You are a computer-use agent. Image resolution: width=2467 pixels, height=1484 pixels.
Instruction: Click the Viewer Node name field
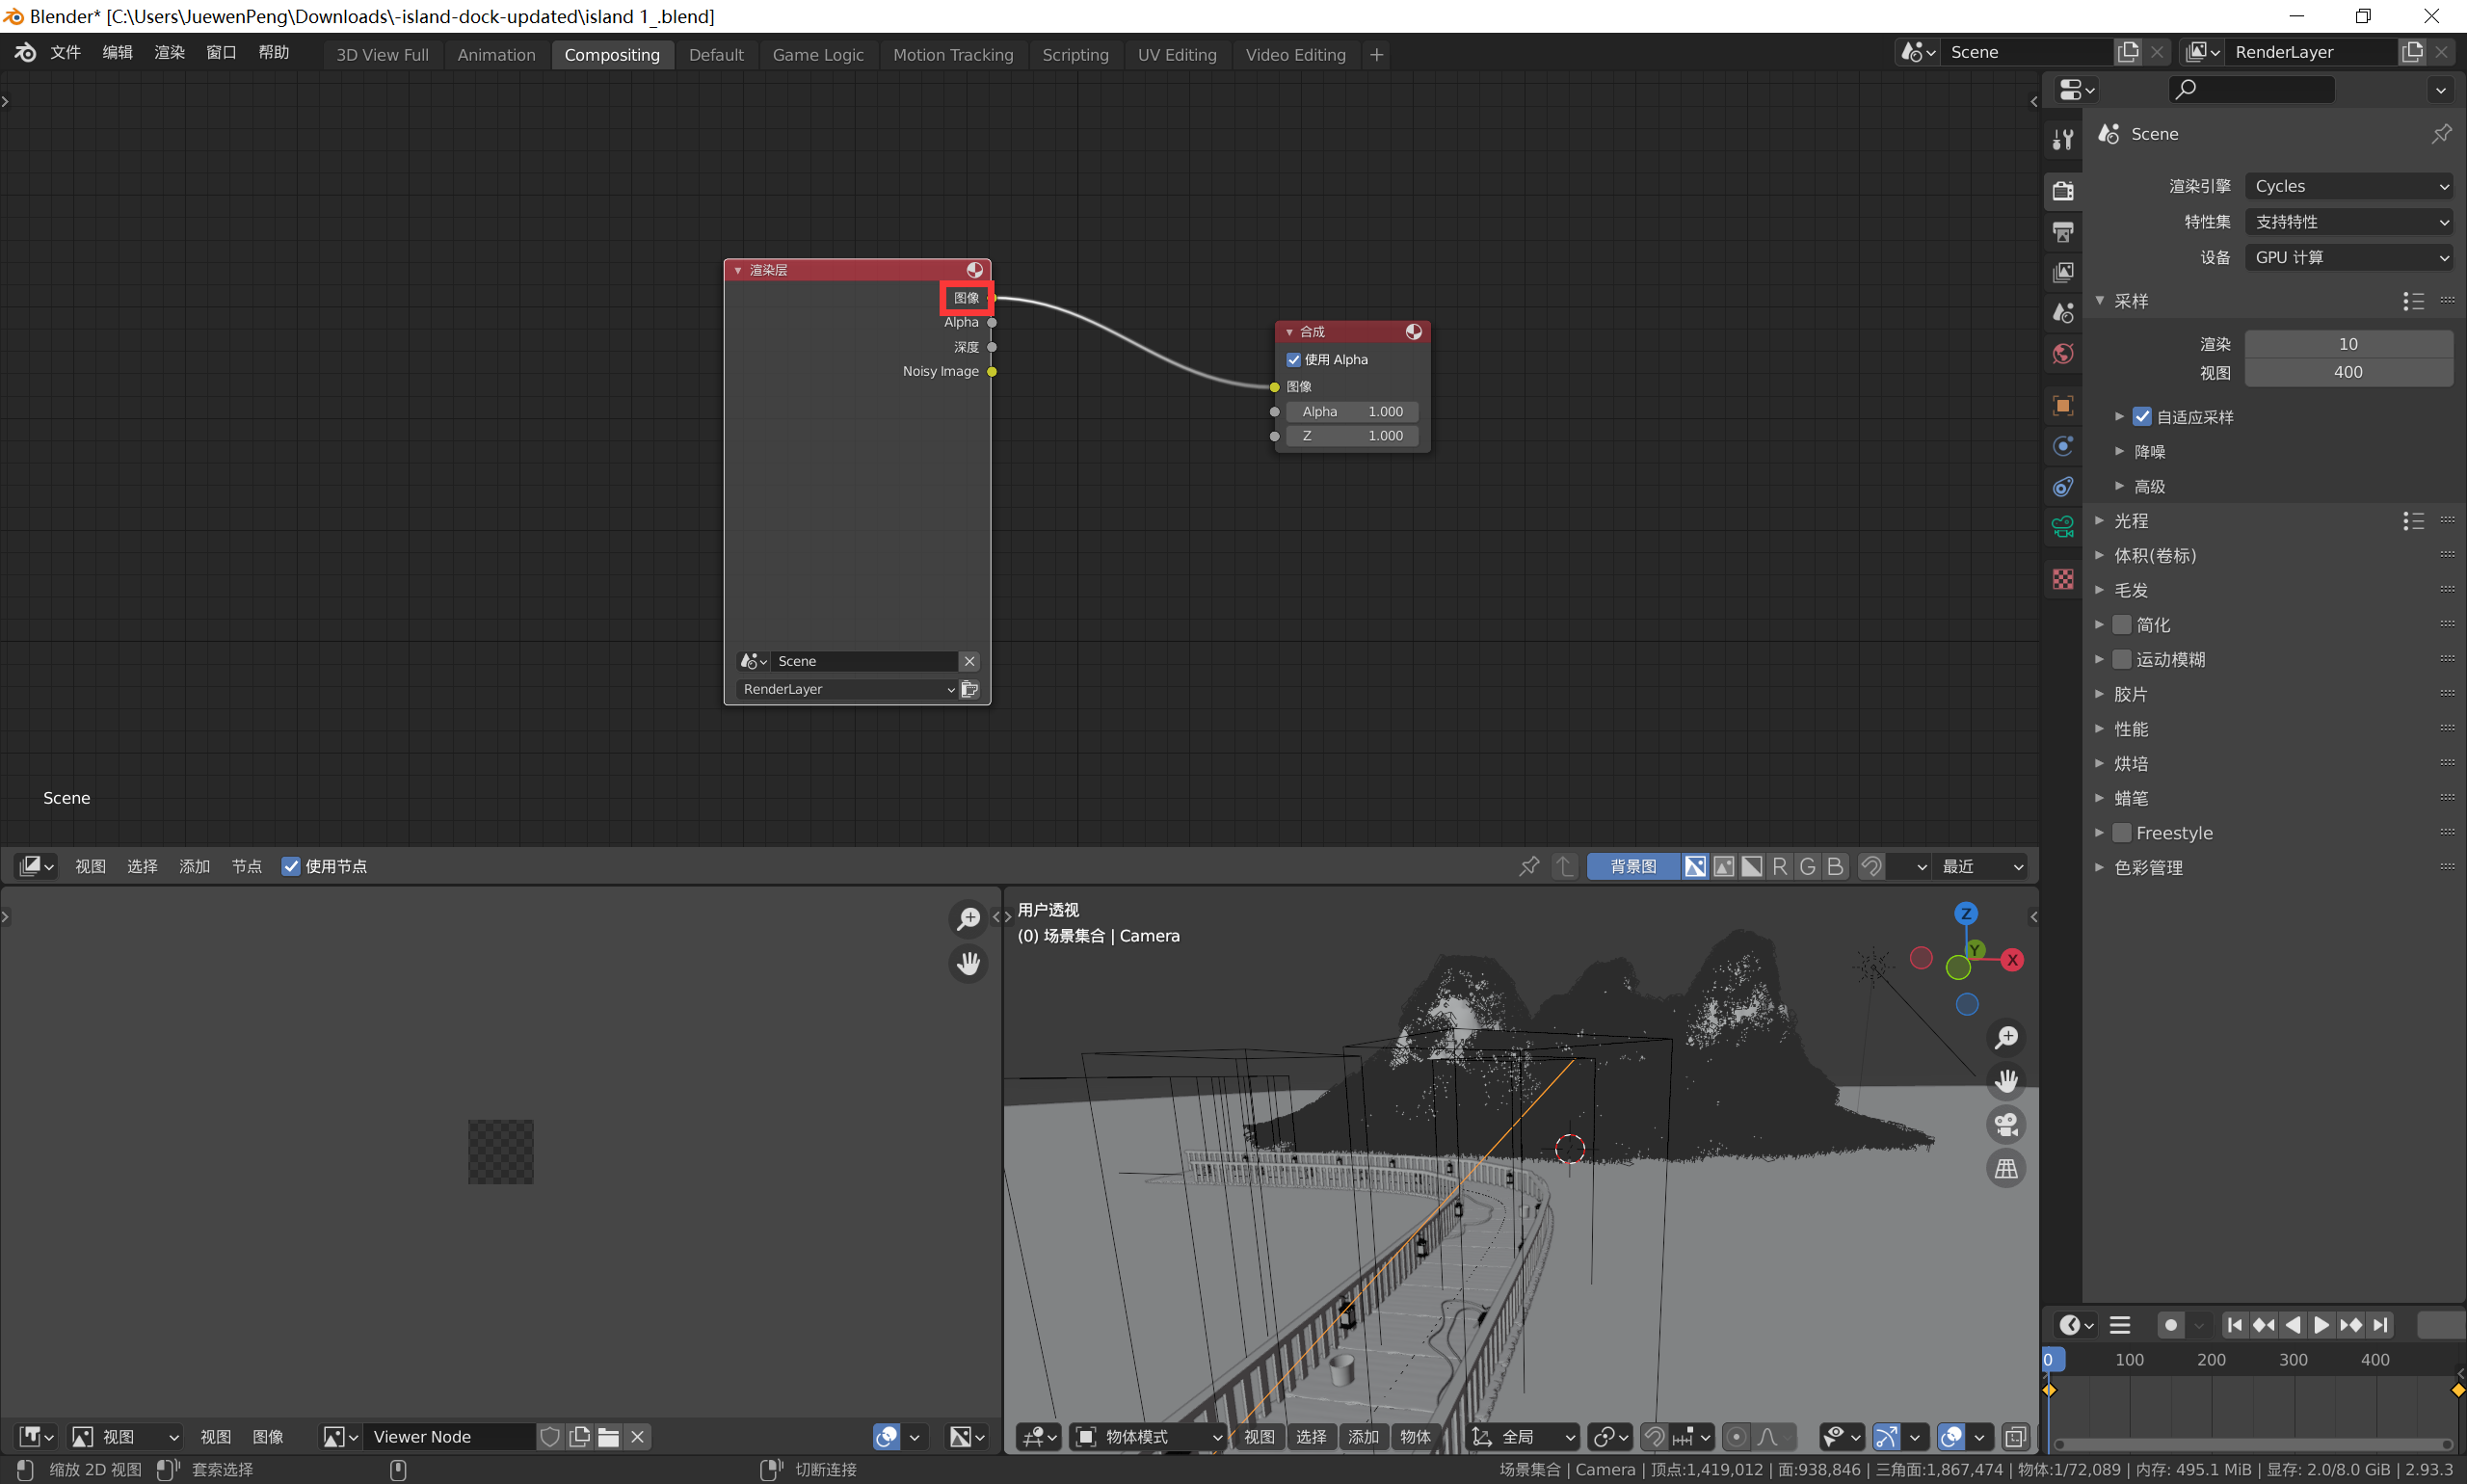(x=448, y=1436)
